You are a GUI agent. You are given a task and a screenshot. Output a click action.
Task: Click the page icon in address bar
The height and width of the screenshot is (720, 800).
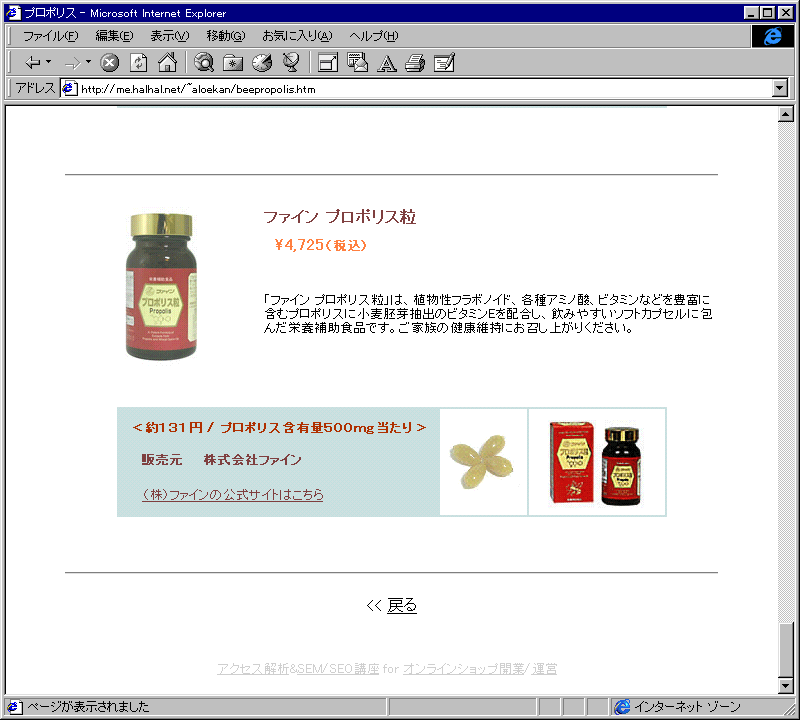[x=69, y=89]
